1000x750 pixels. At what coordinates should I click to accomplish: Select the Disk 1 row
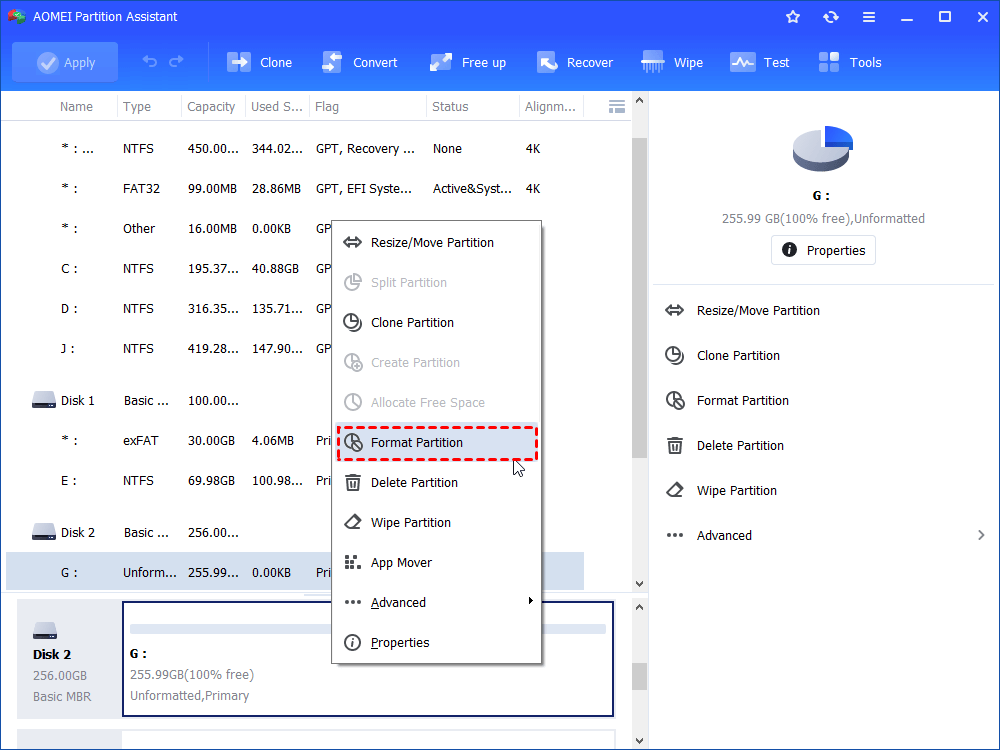point(295,401)
